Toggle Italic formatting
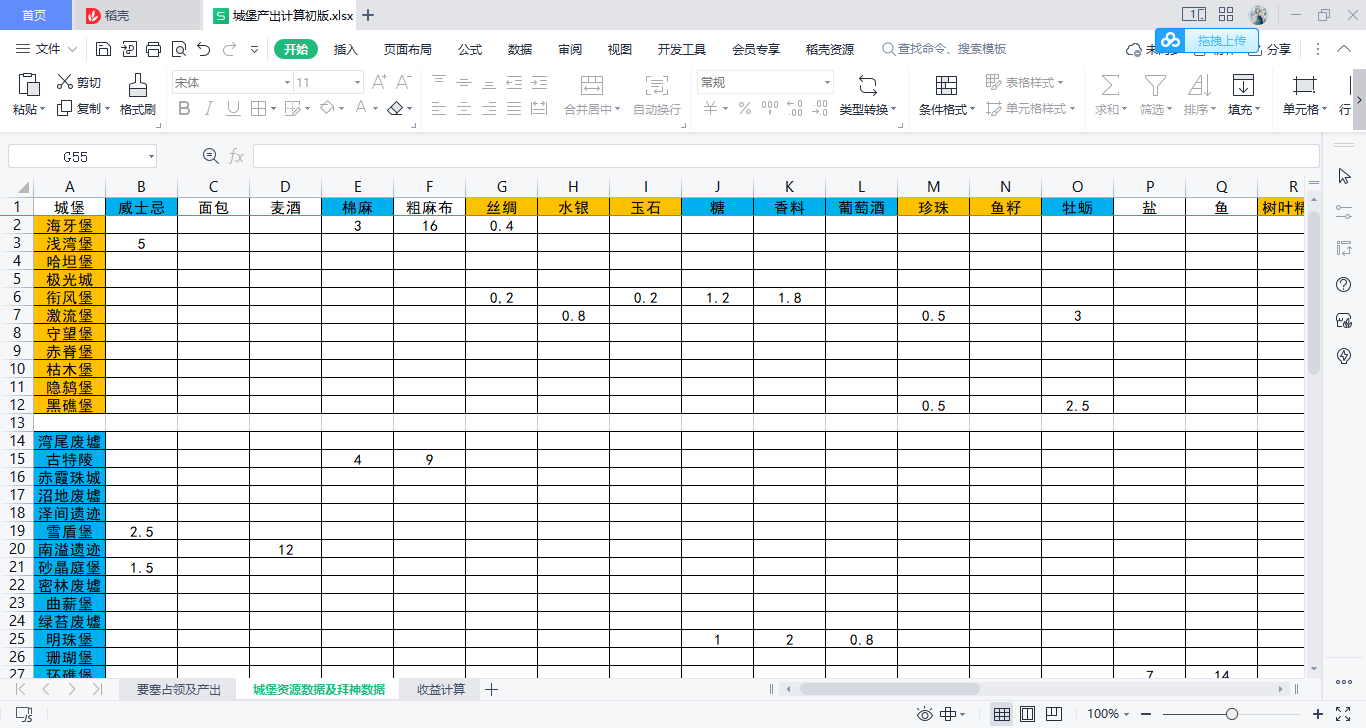Image resolution: width=1366 pixels, height=728 pixels. (209, 109)
